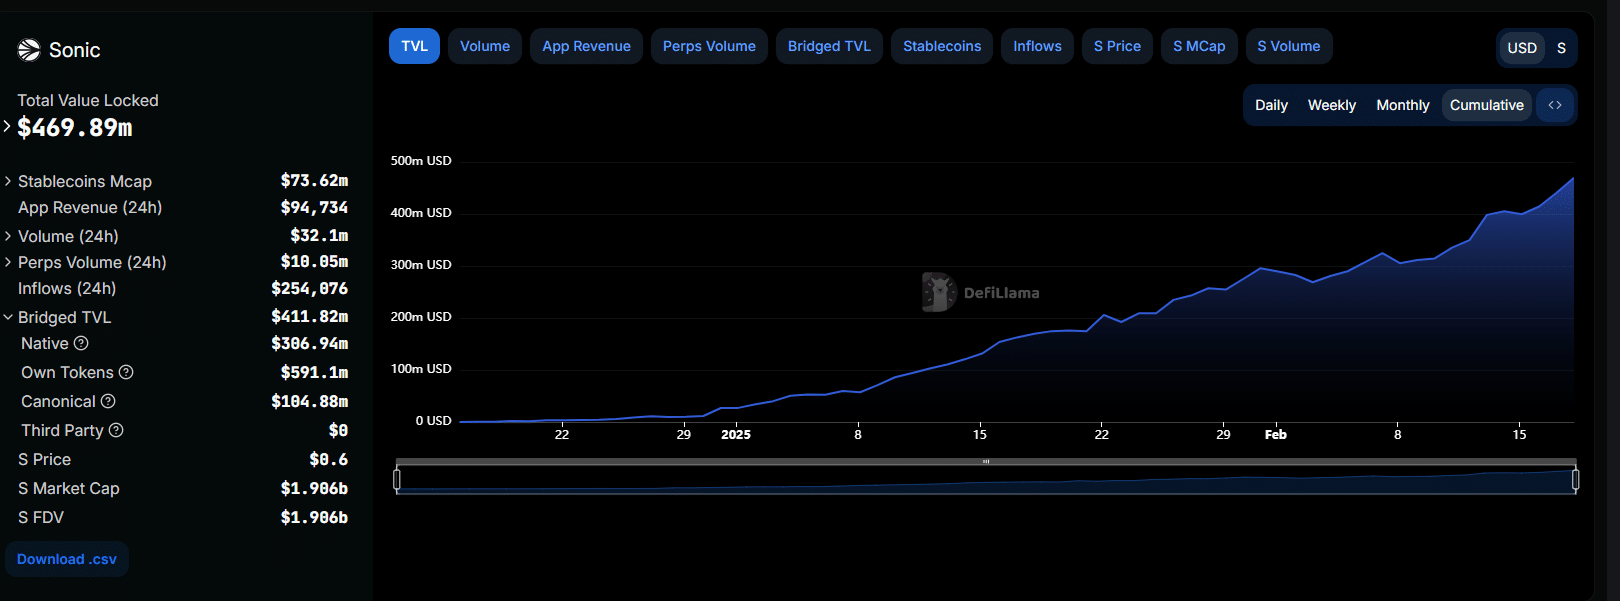Click the S FDV label
Viewport: 1620px width, 601px height.
coord(41,517)
